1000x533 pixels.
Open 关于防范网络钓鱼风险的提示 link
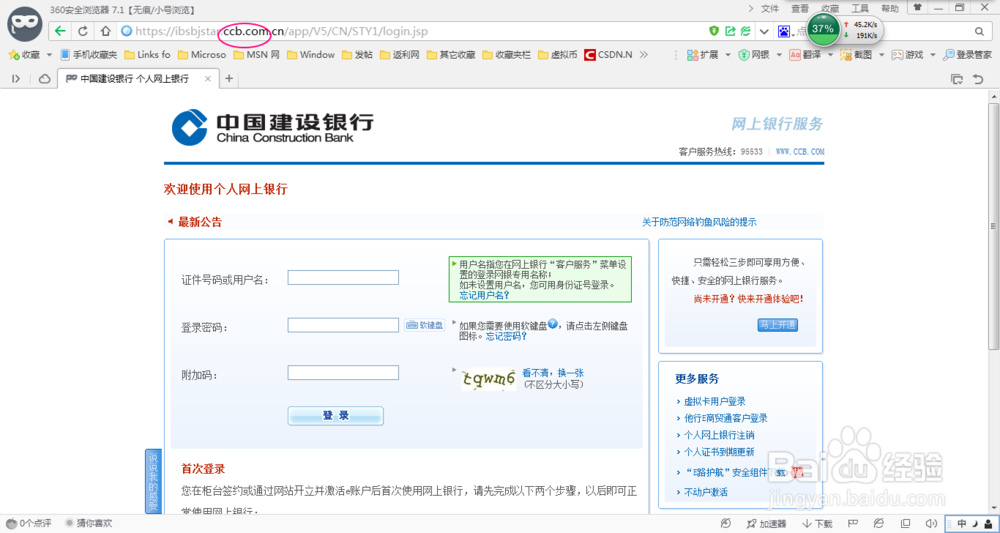tap(699, 222)
